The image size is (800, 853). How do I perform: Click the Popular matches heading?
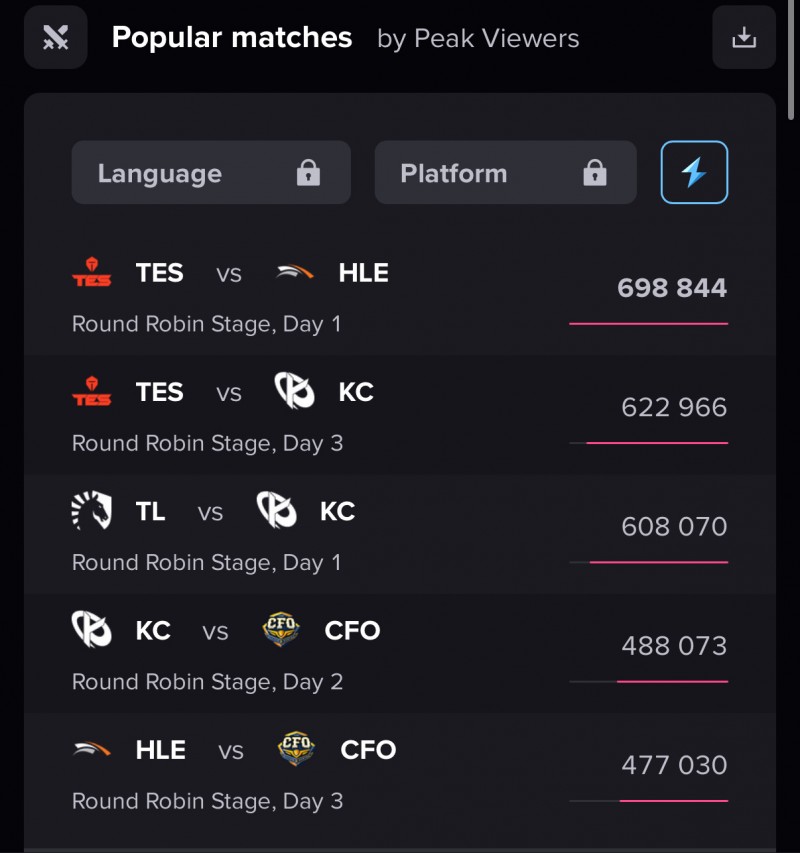tap(232, 38)
